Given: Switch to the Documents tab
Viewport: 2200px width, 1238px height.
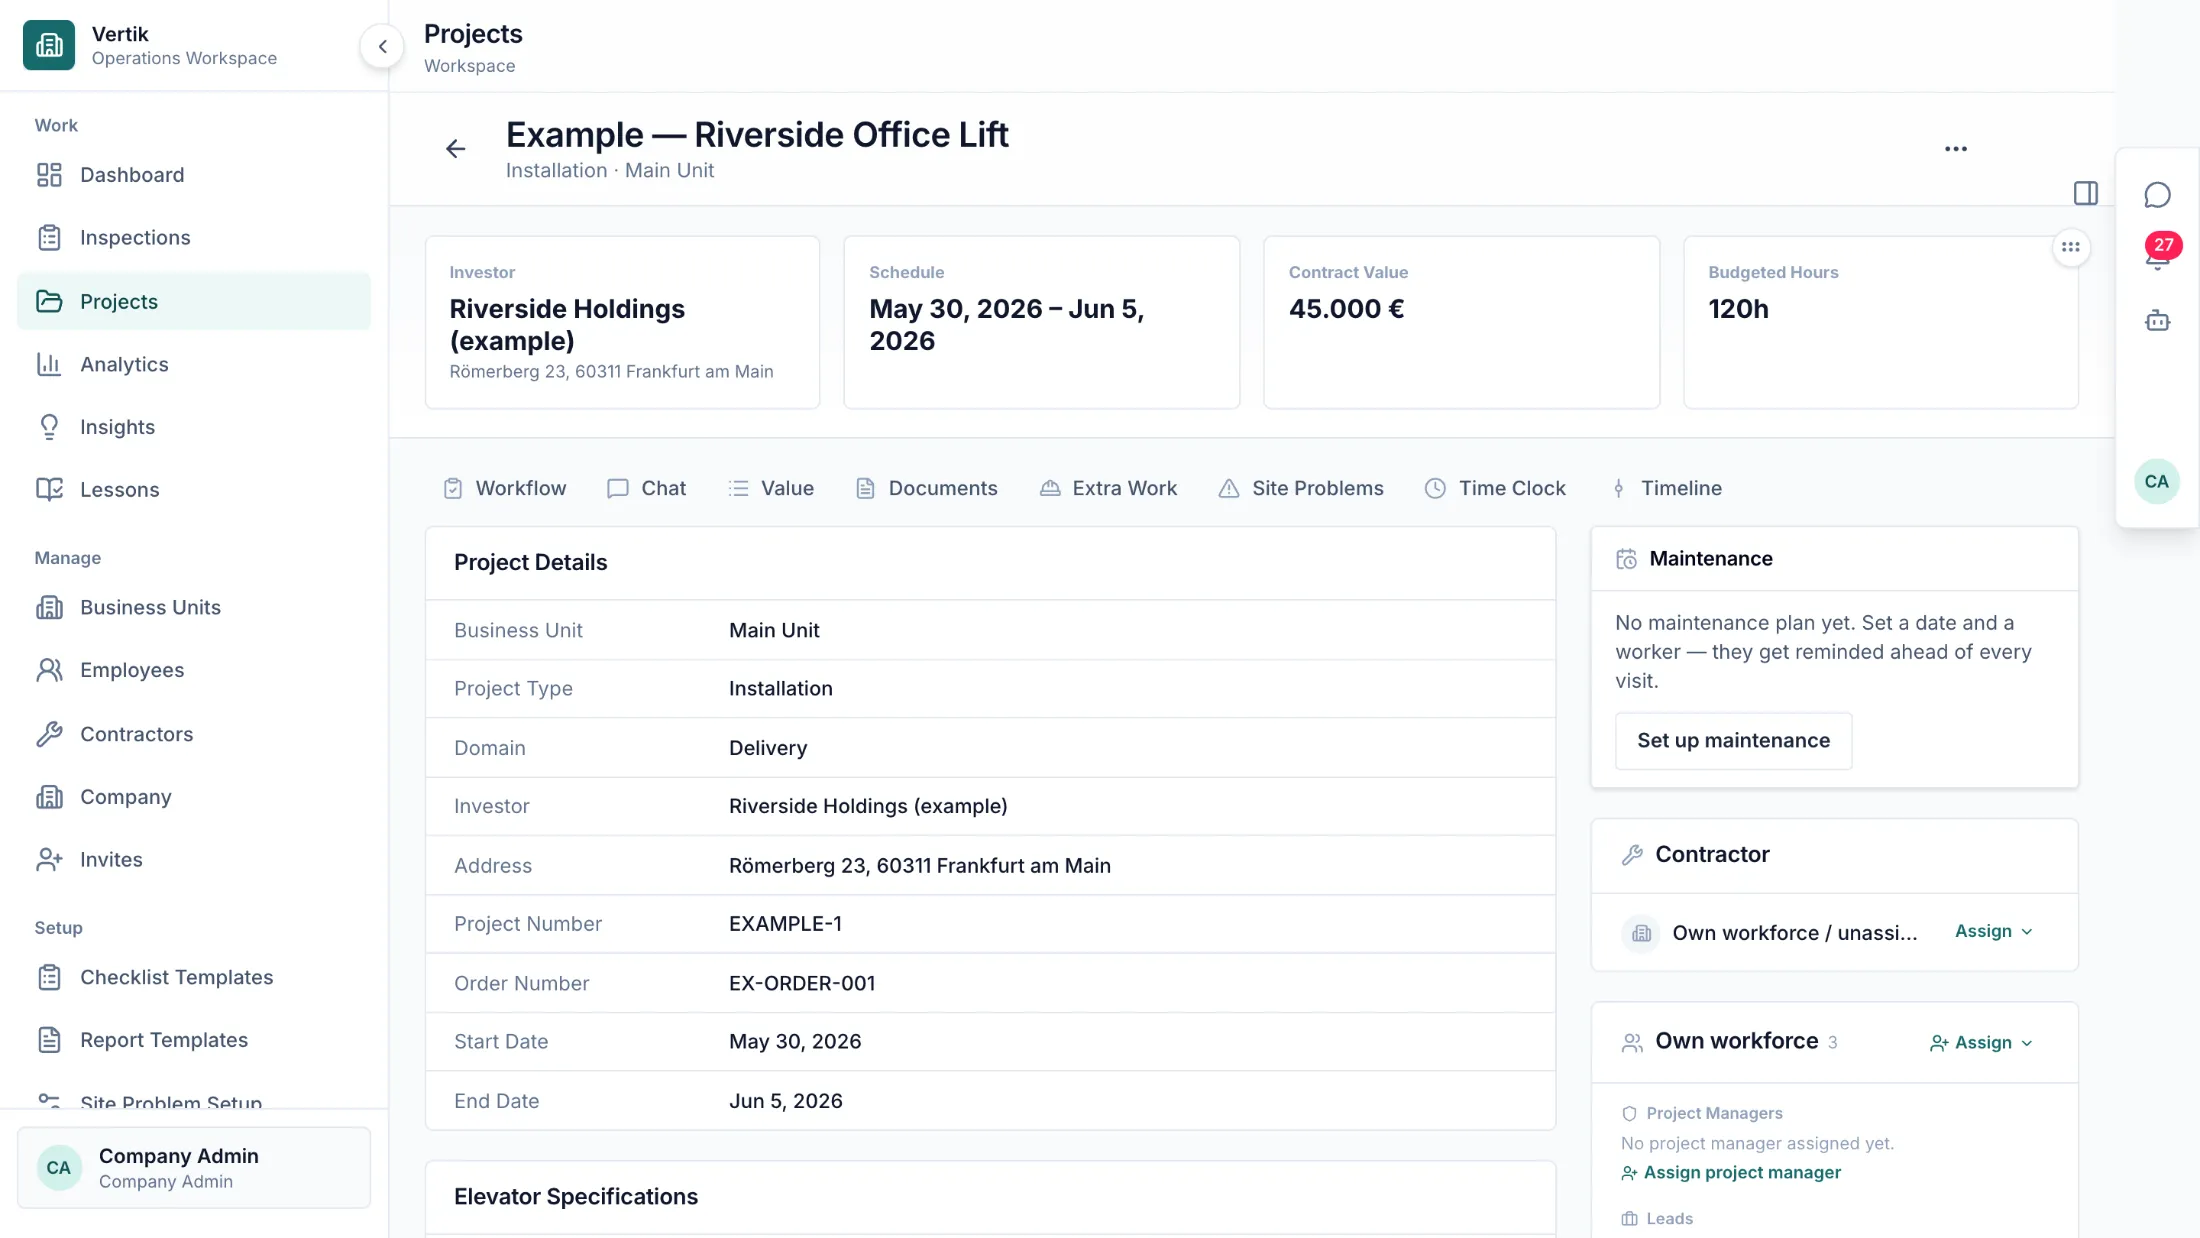Looking at the screenshot, I should click(927, 488).
